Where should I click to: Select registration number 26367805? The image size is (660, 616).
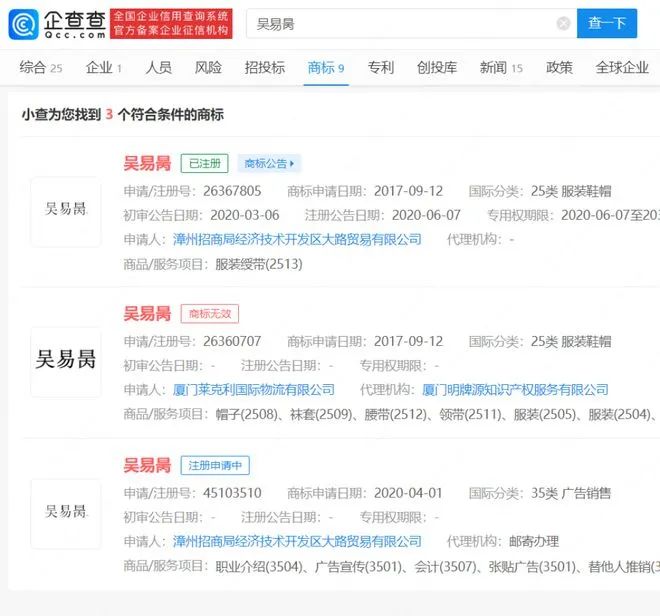click(232, 191)
